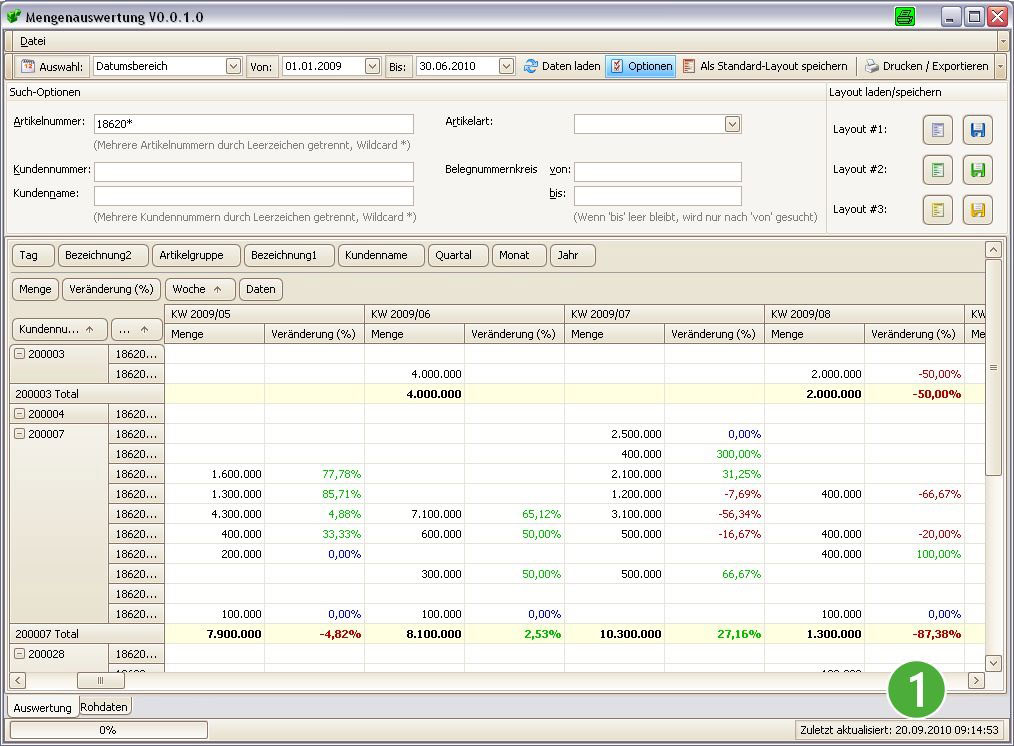The width and height of the screenshot is (1014, 746).
Task: Click the Daten field button
Action: [x=261, y=289]
